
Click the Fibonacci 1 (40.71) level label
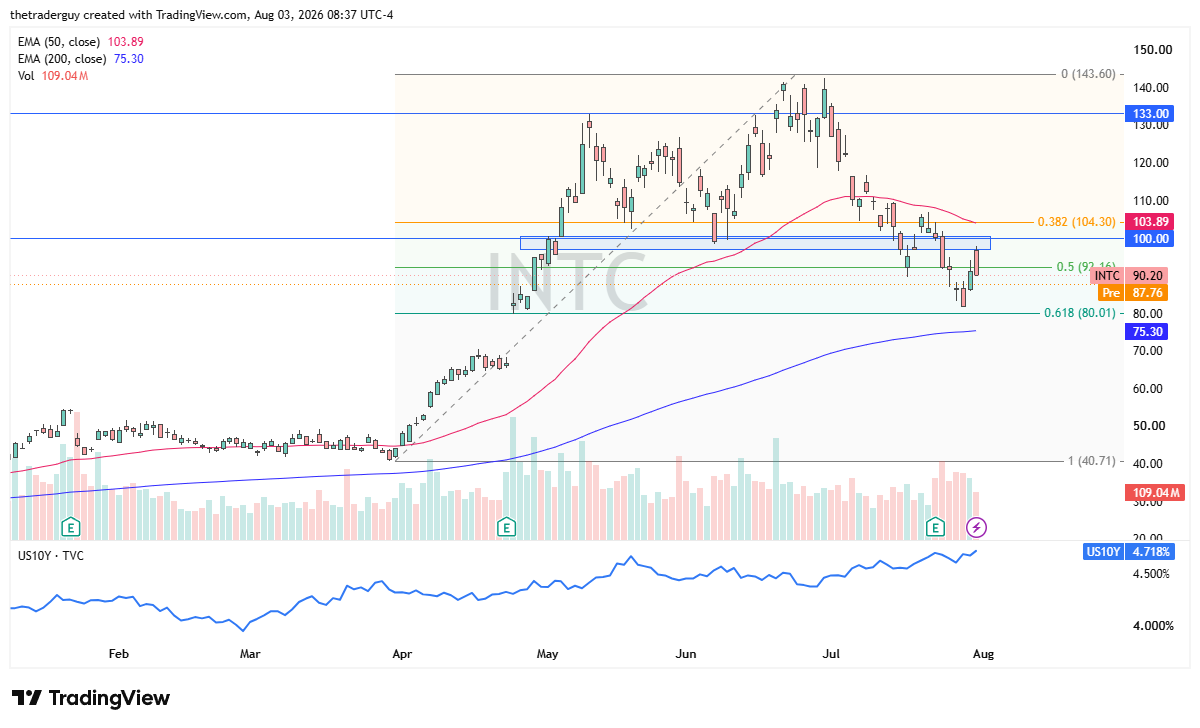pos(1092,461)
